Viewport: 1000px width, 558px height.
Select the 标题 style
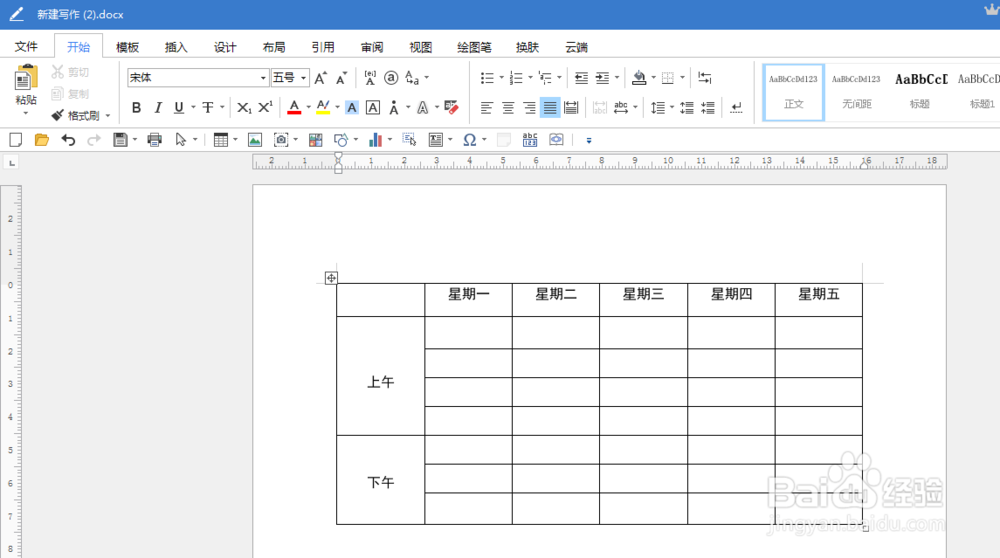(920, 92)
